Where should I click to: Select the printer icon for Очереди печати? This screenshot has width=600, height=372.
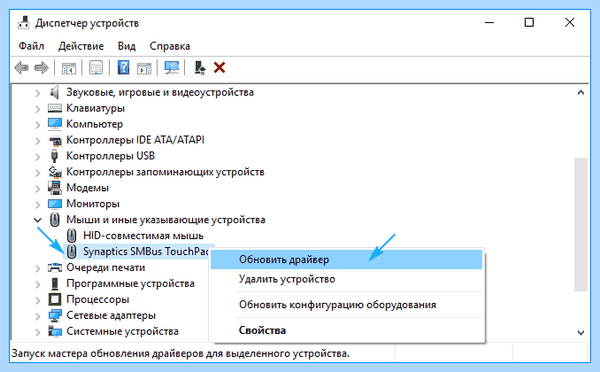point(55,268)
